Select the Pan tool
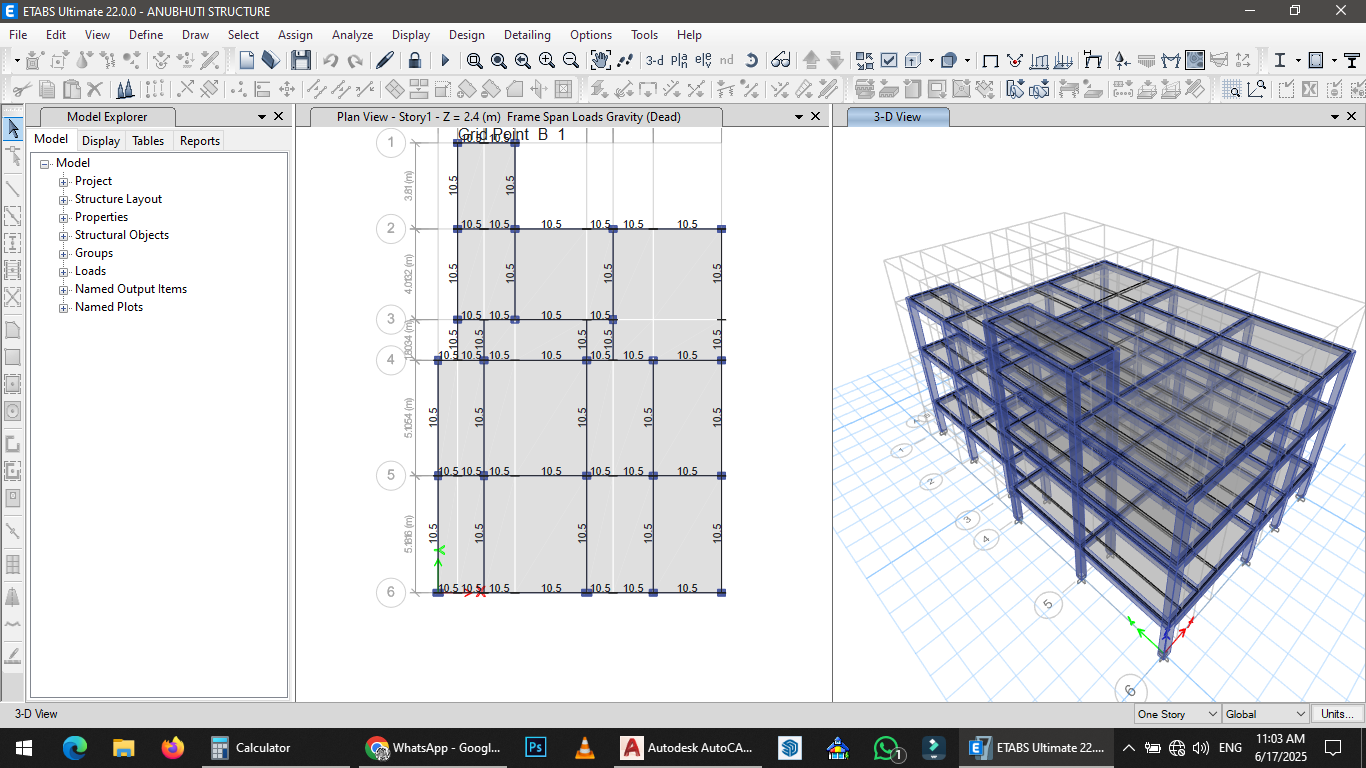 (601, 60)
